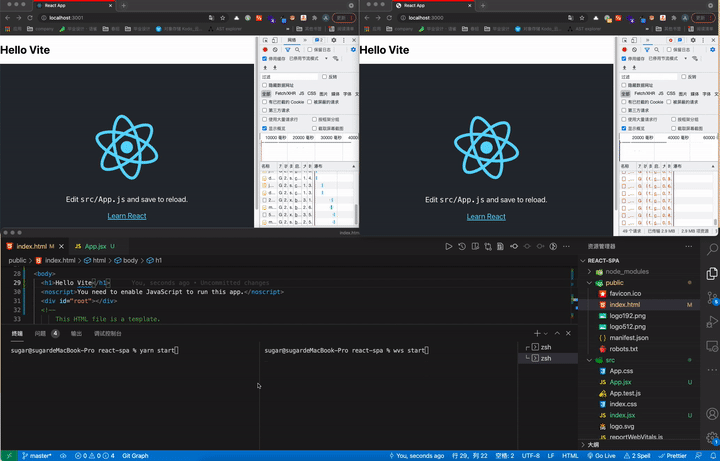
Task: Open editor toolbar more actions ellipsis
Action: [x=566, y=247]
